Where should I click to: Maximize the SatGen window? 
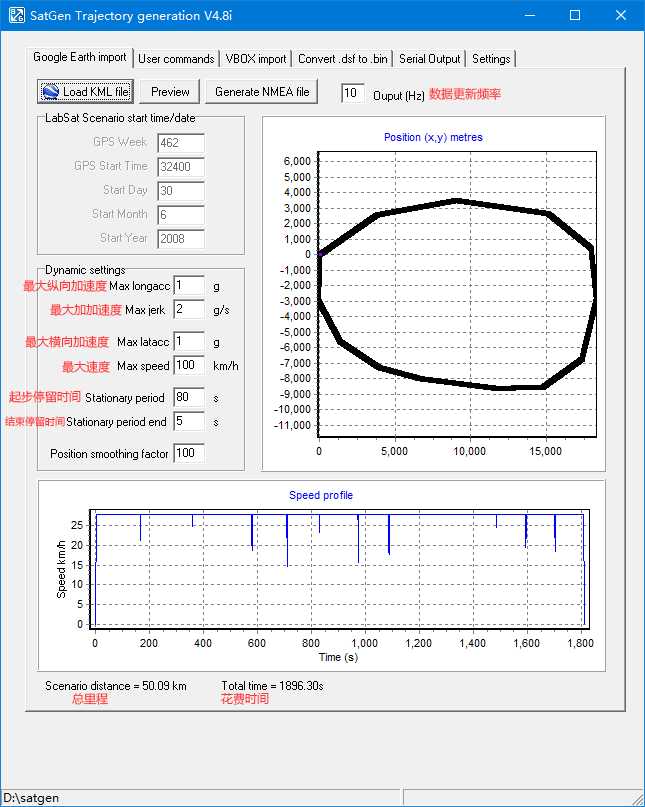tap(575, 15)
